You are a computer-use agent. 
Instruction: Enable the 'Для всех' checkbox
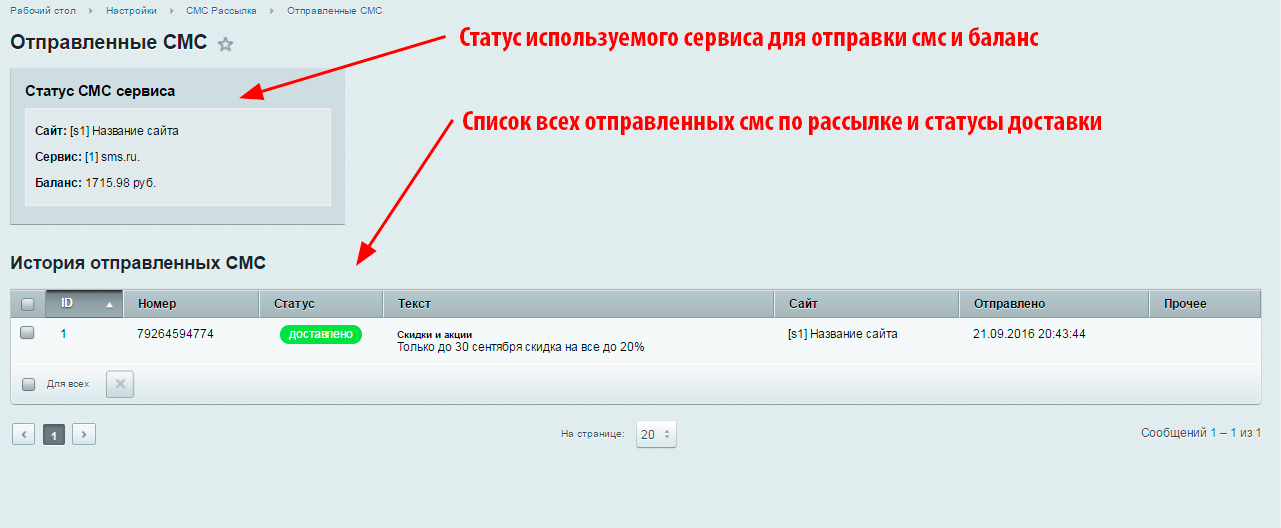29,384
